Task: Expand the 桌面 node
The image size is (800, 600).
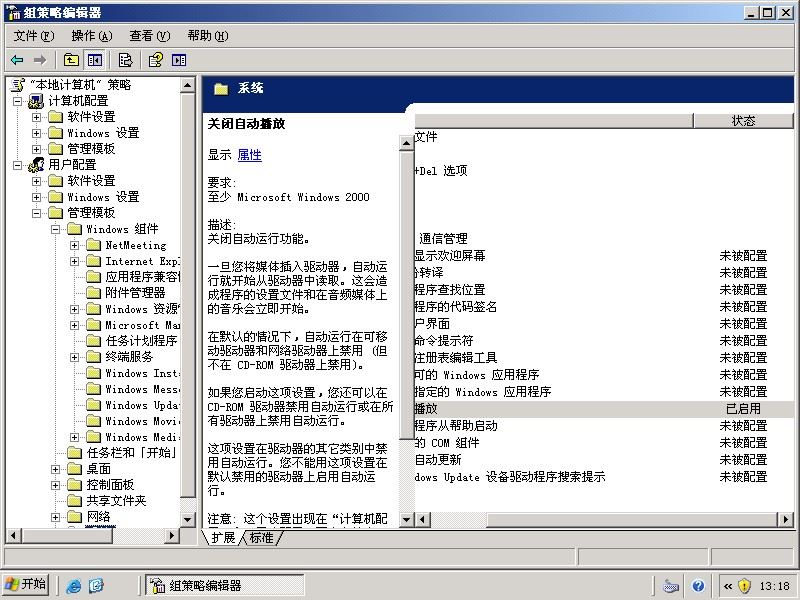Action: (56, 469)
